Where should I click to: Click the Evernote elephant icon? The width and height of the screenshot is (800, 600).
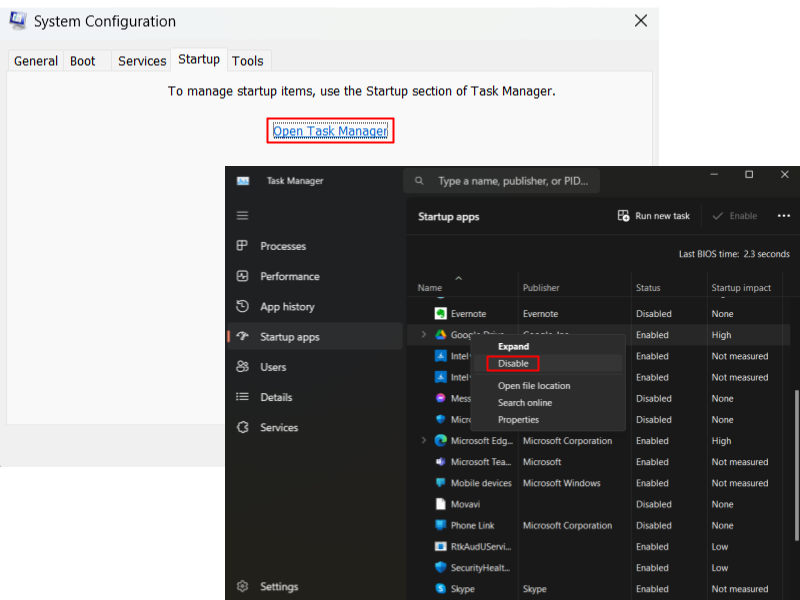[441, 313]
